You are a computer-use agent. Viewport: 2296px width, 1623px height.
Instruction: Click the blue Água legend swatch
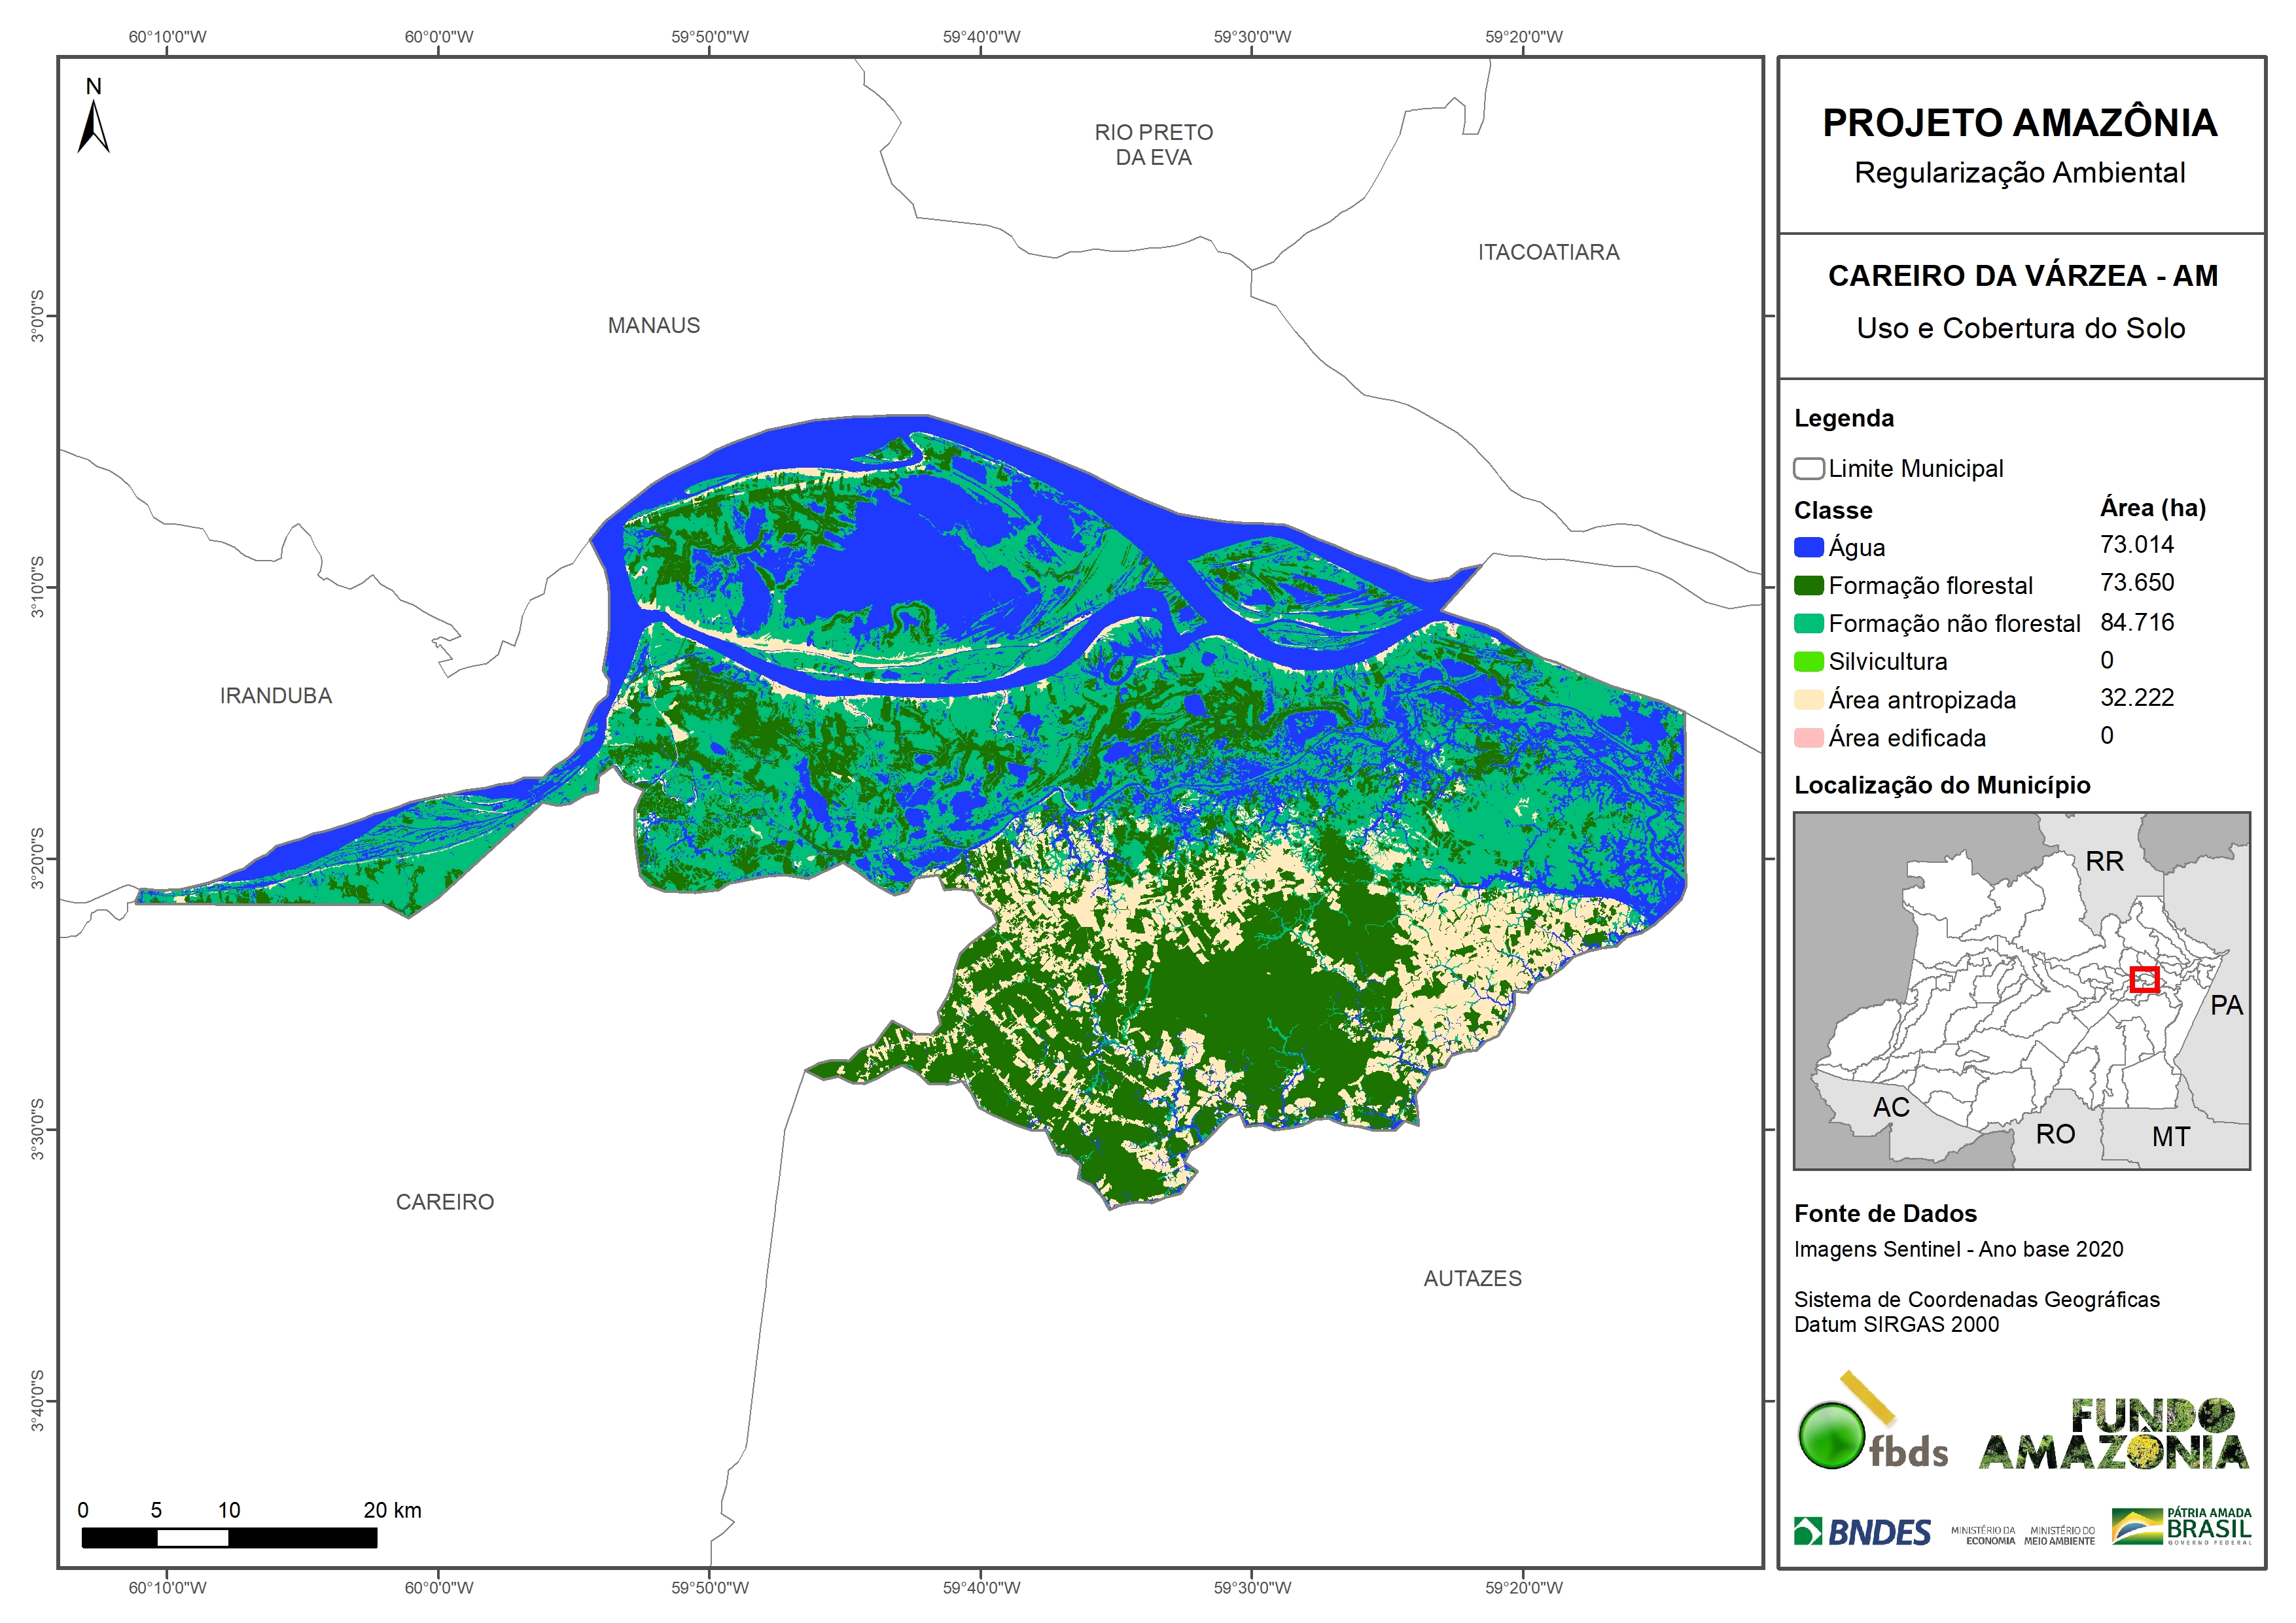click(x=1808, y=547)
